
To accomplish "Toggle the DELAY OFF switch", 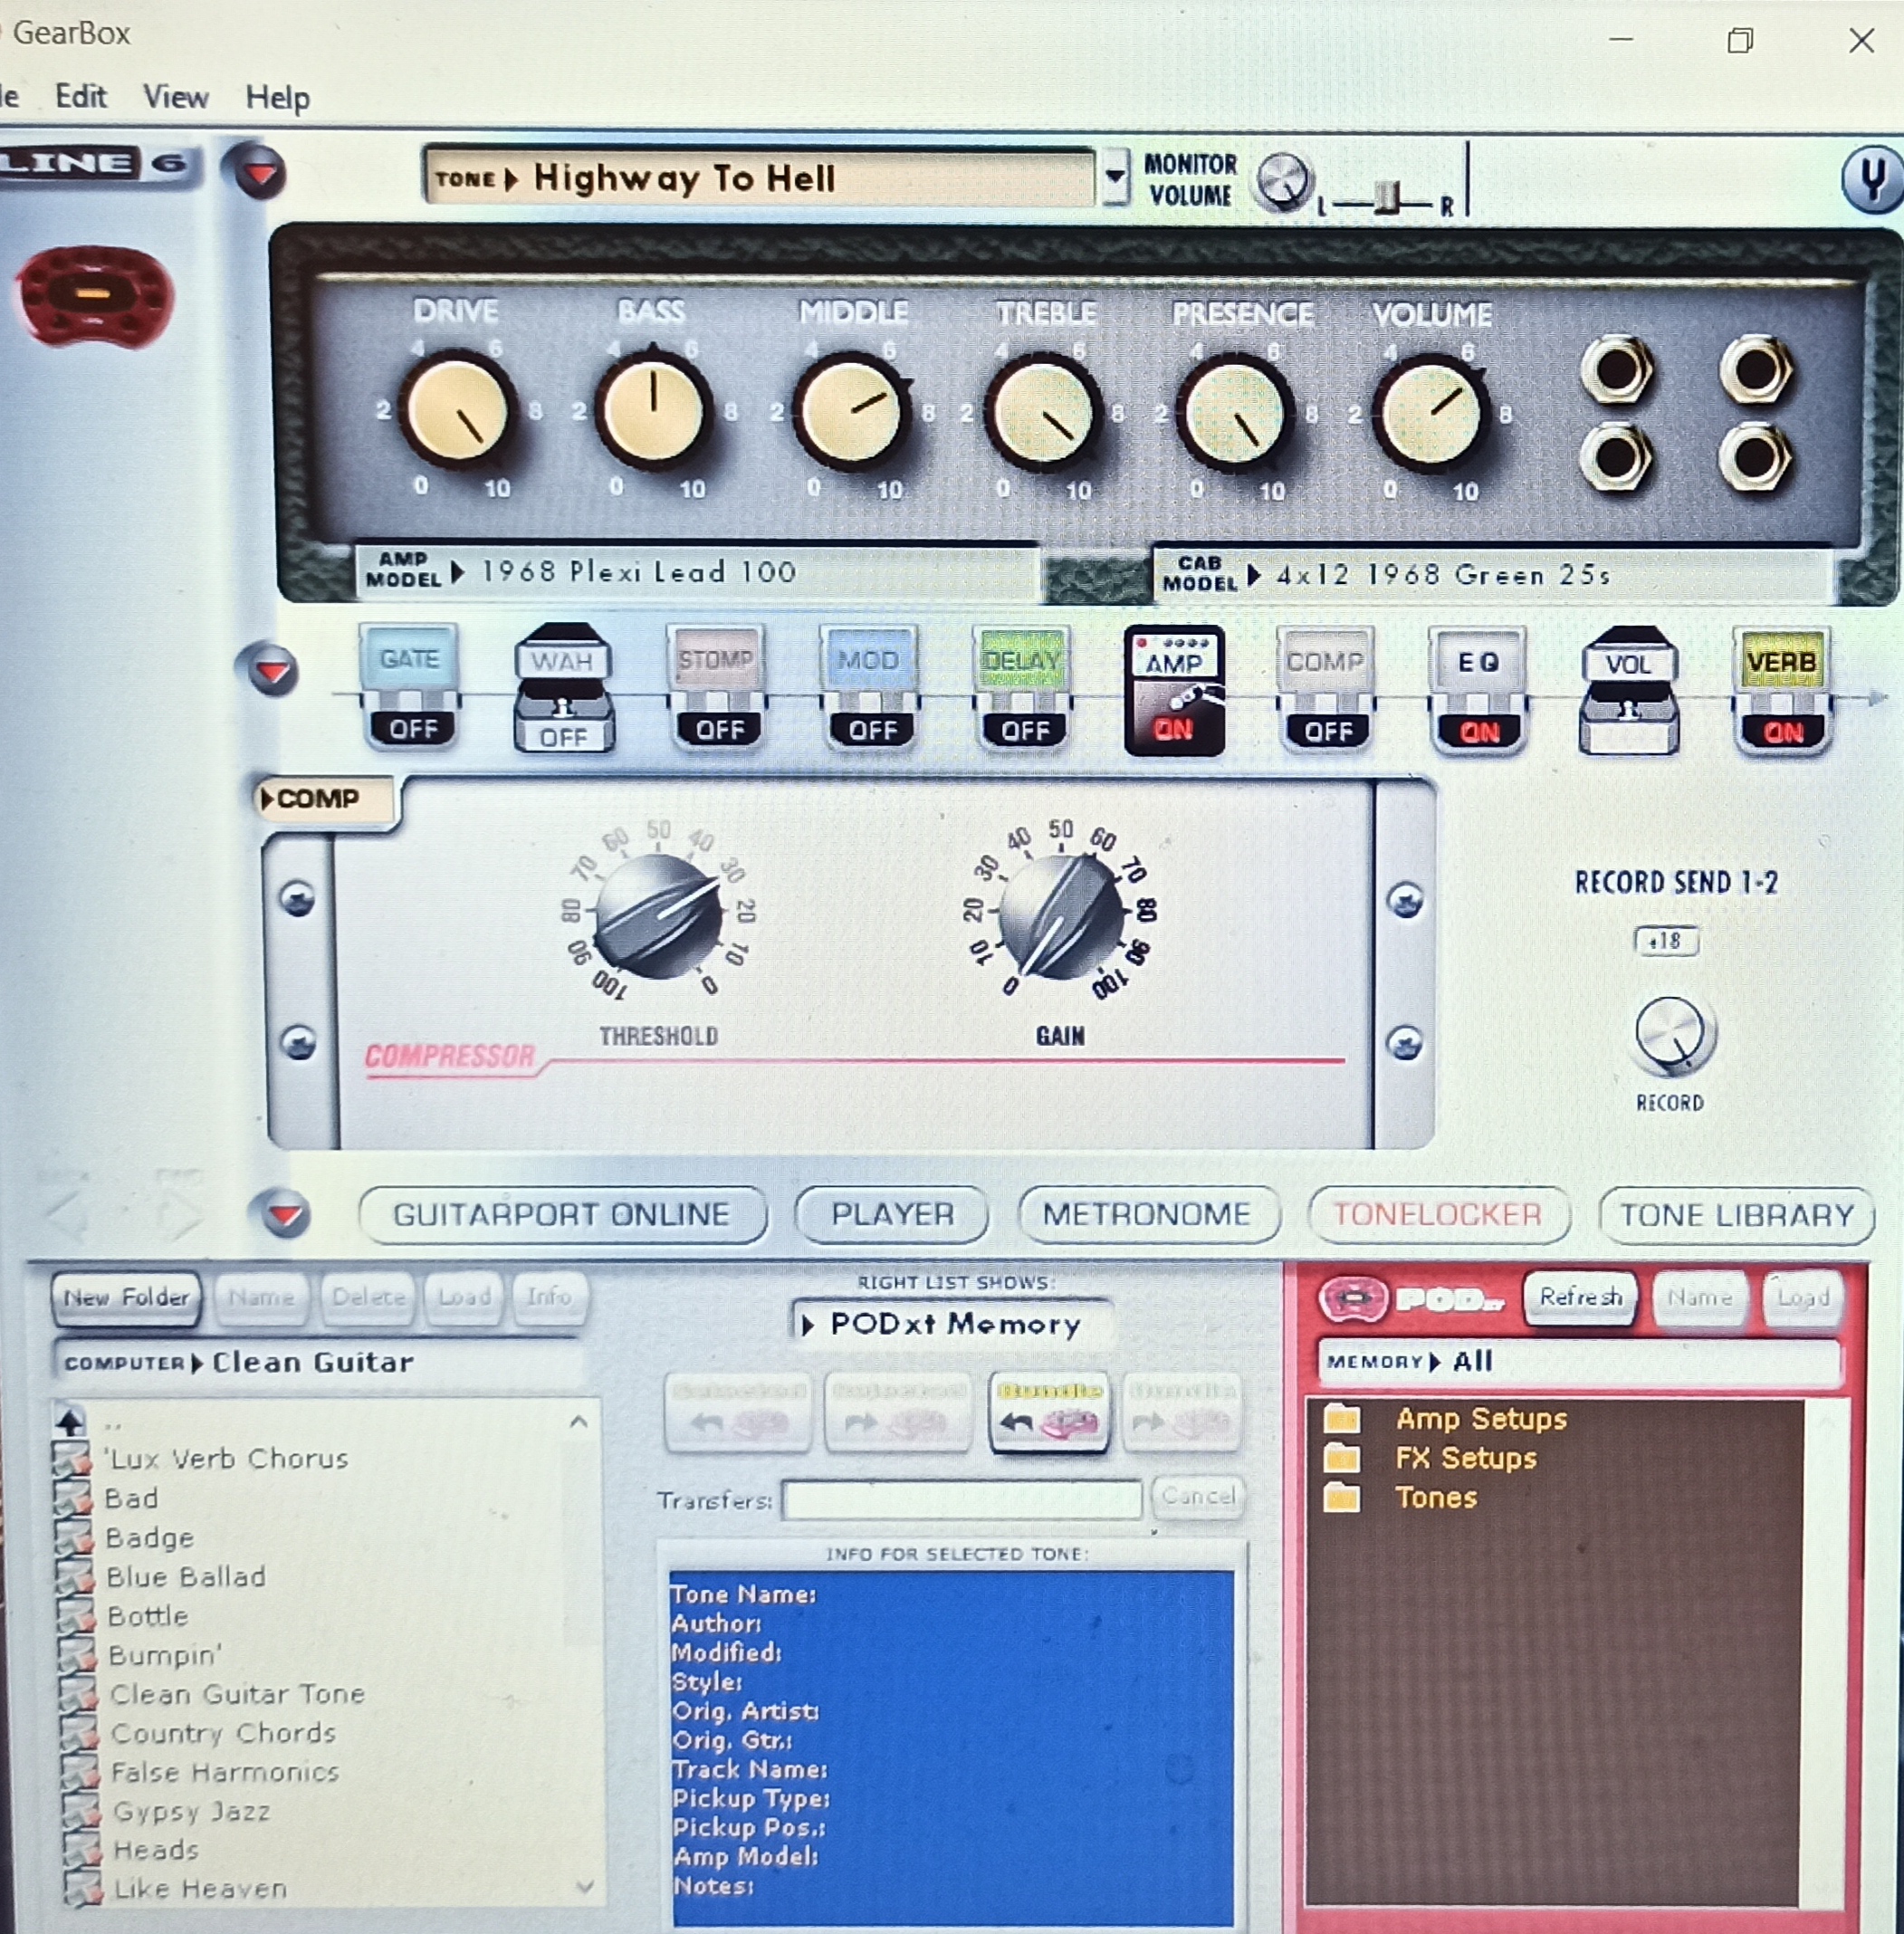I will coord(1025,731).
